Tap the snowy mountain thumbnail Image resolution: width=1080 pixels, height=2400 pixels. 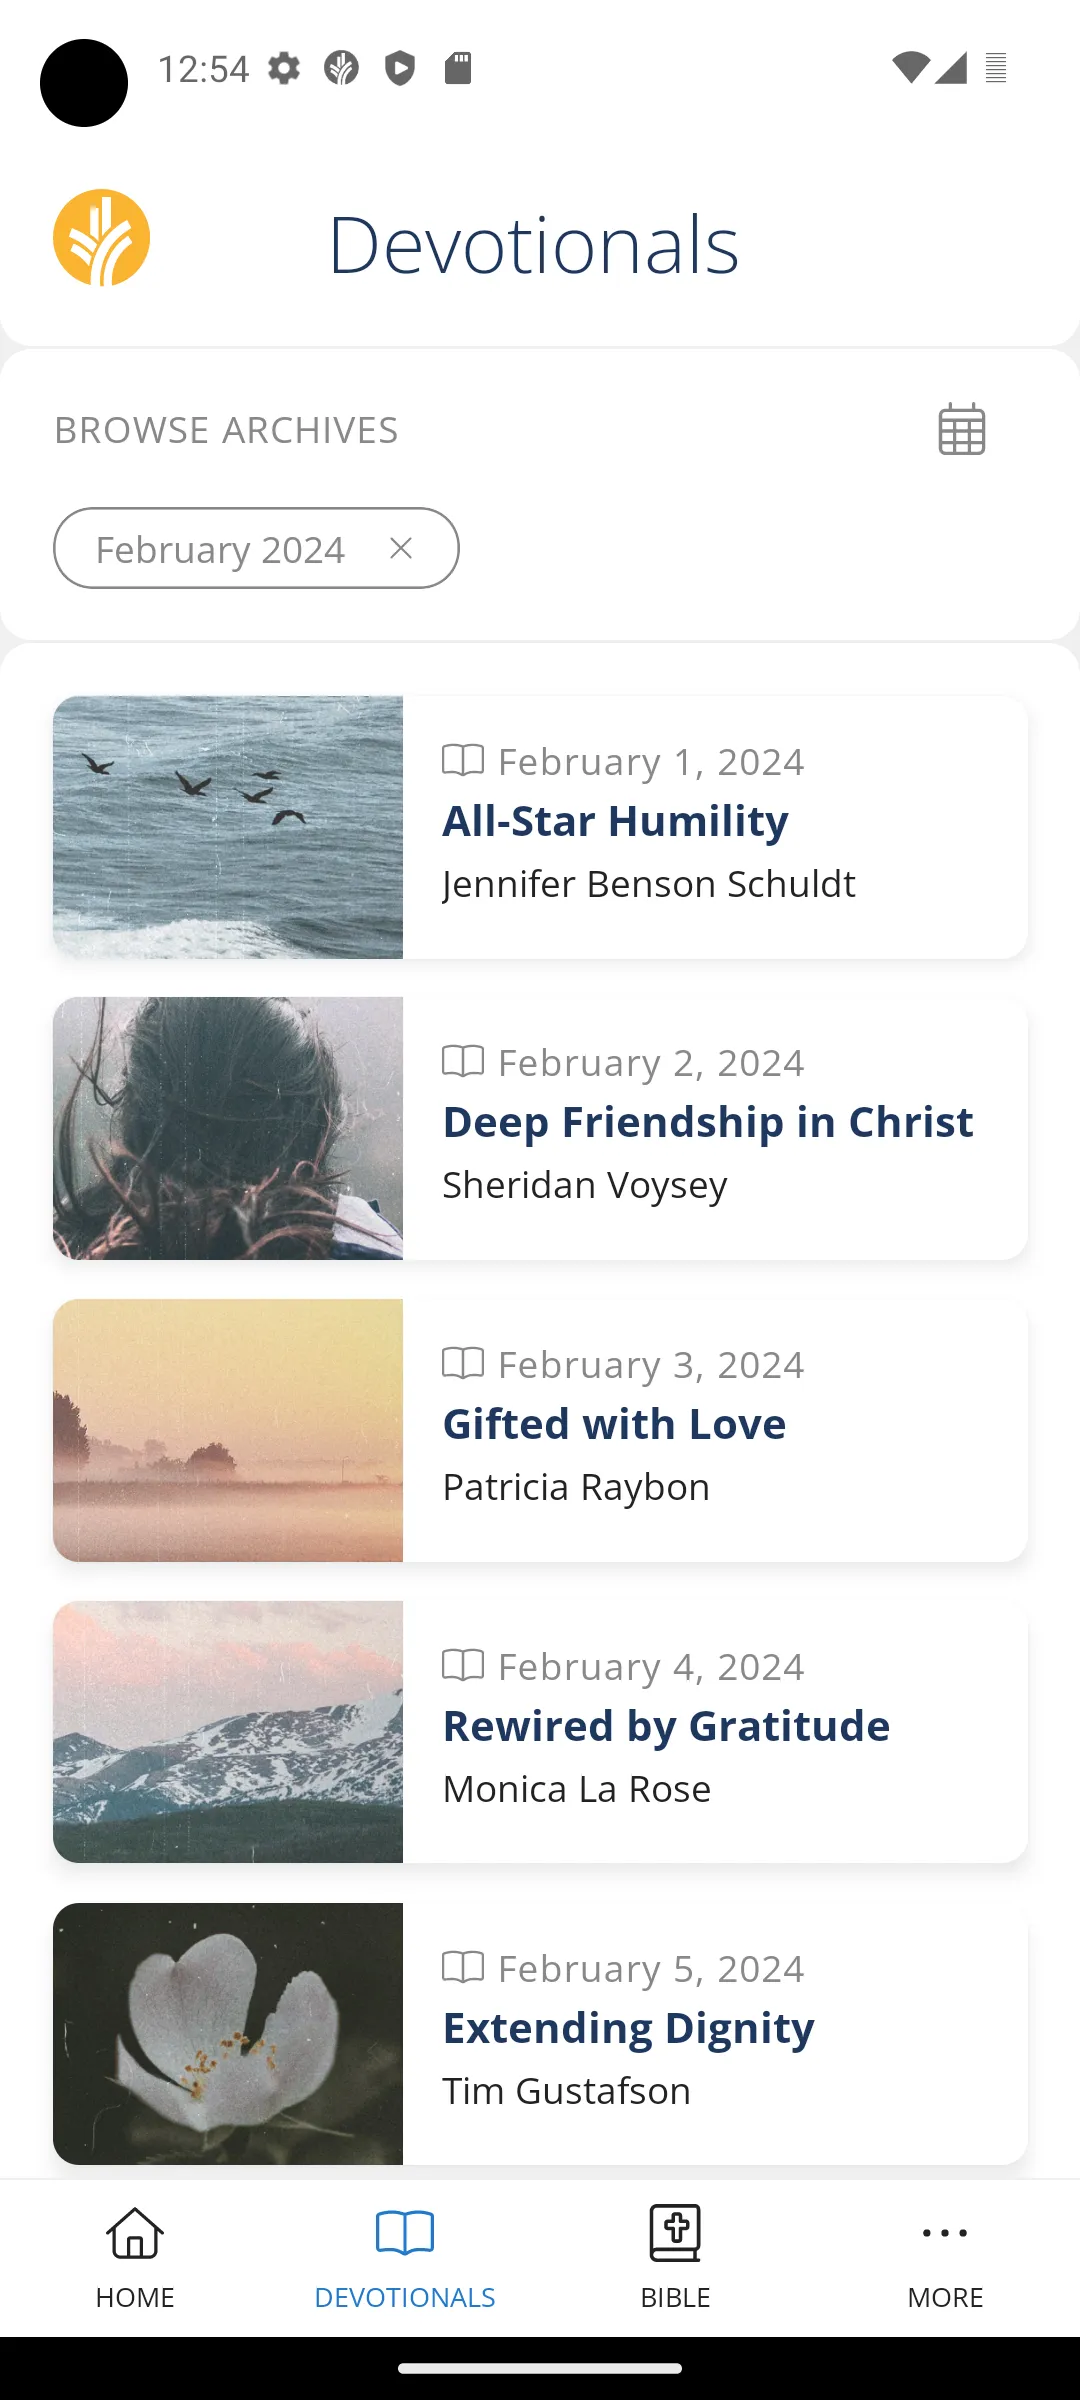228,1732
